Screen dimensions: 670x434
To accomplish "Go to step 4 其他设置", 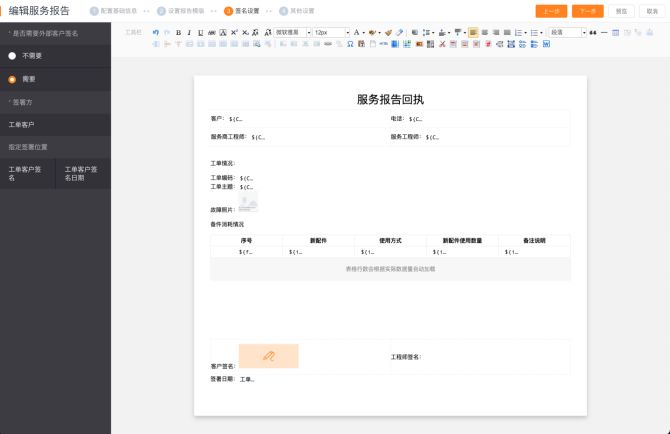I will [x=296, y=11].
